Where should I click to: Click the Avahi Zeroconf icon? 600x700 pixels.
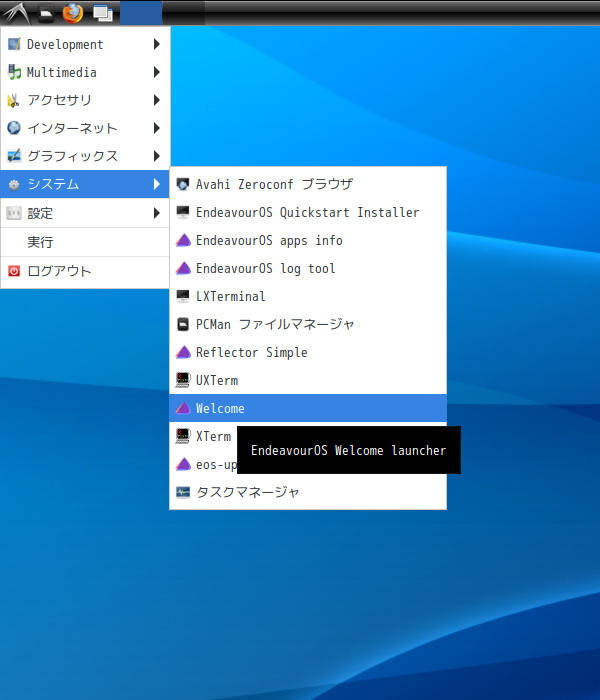tap(183, 184)
